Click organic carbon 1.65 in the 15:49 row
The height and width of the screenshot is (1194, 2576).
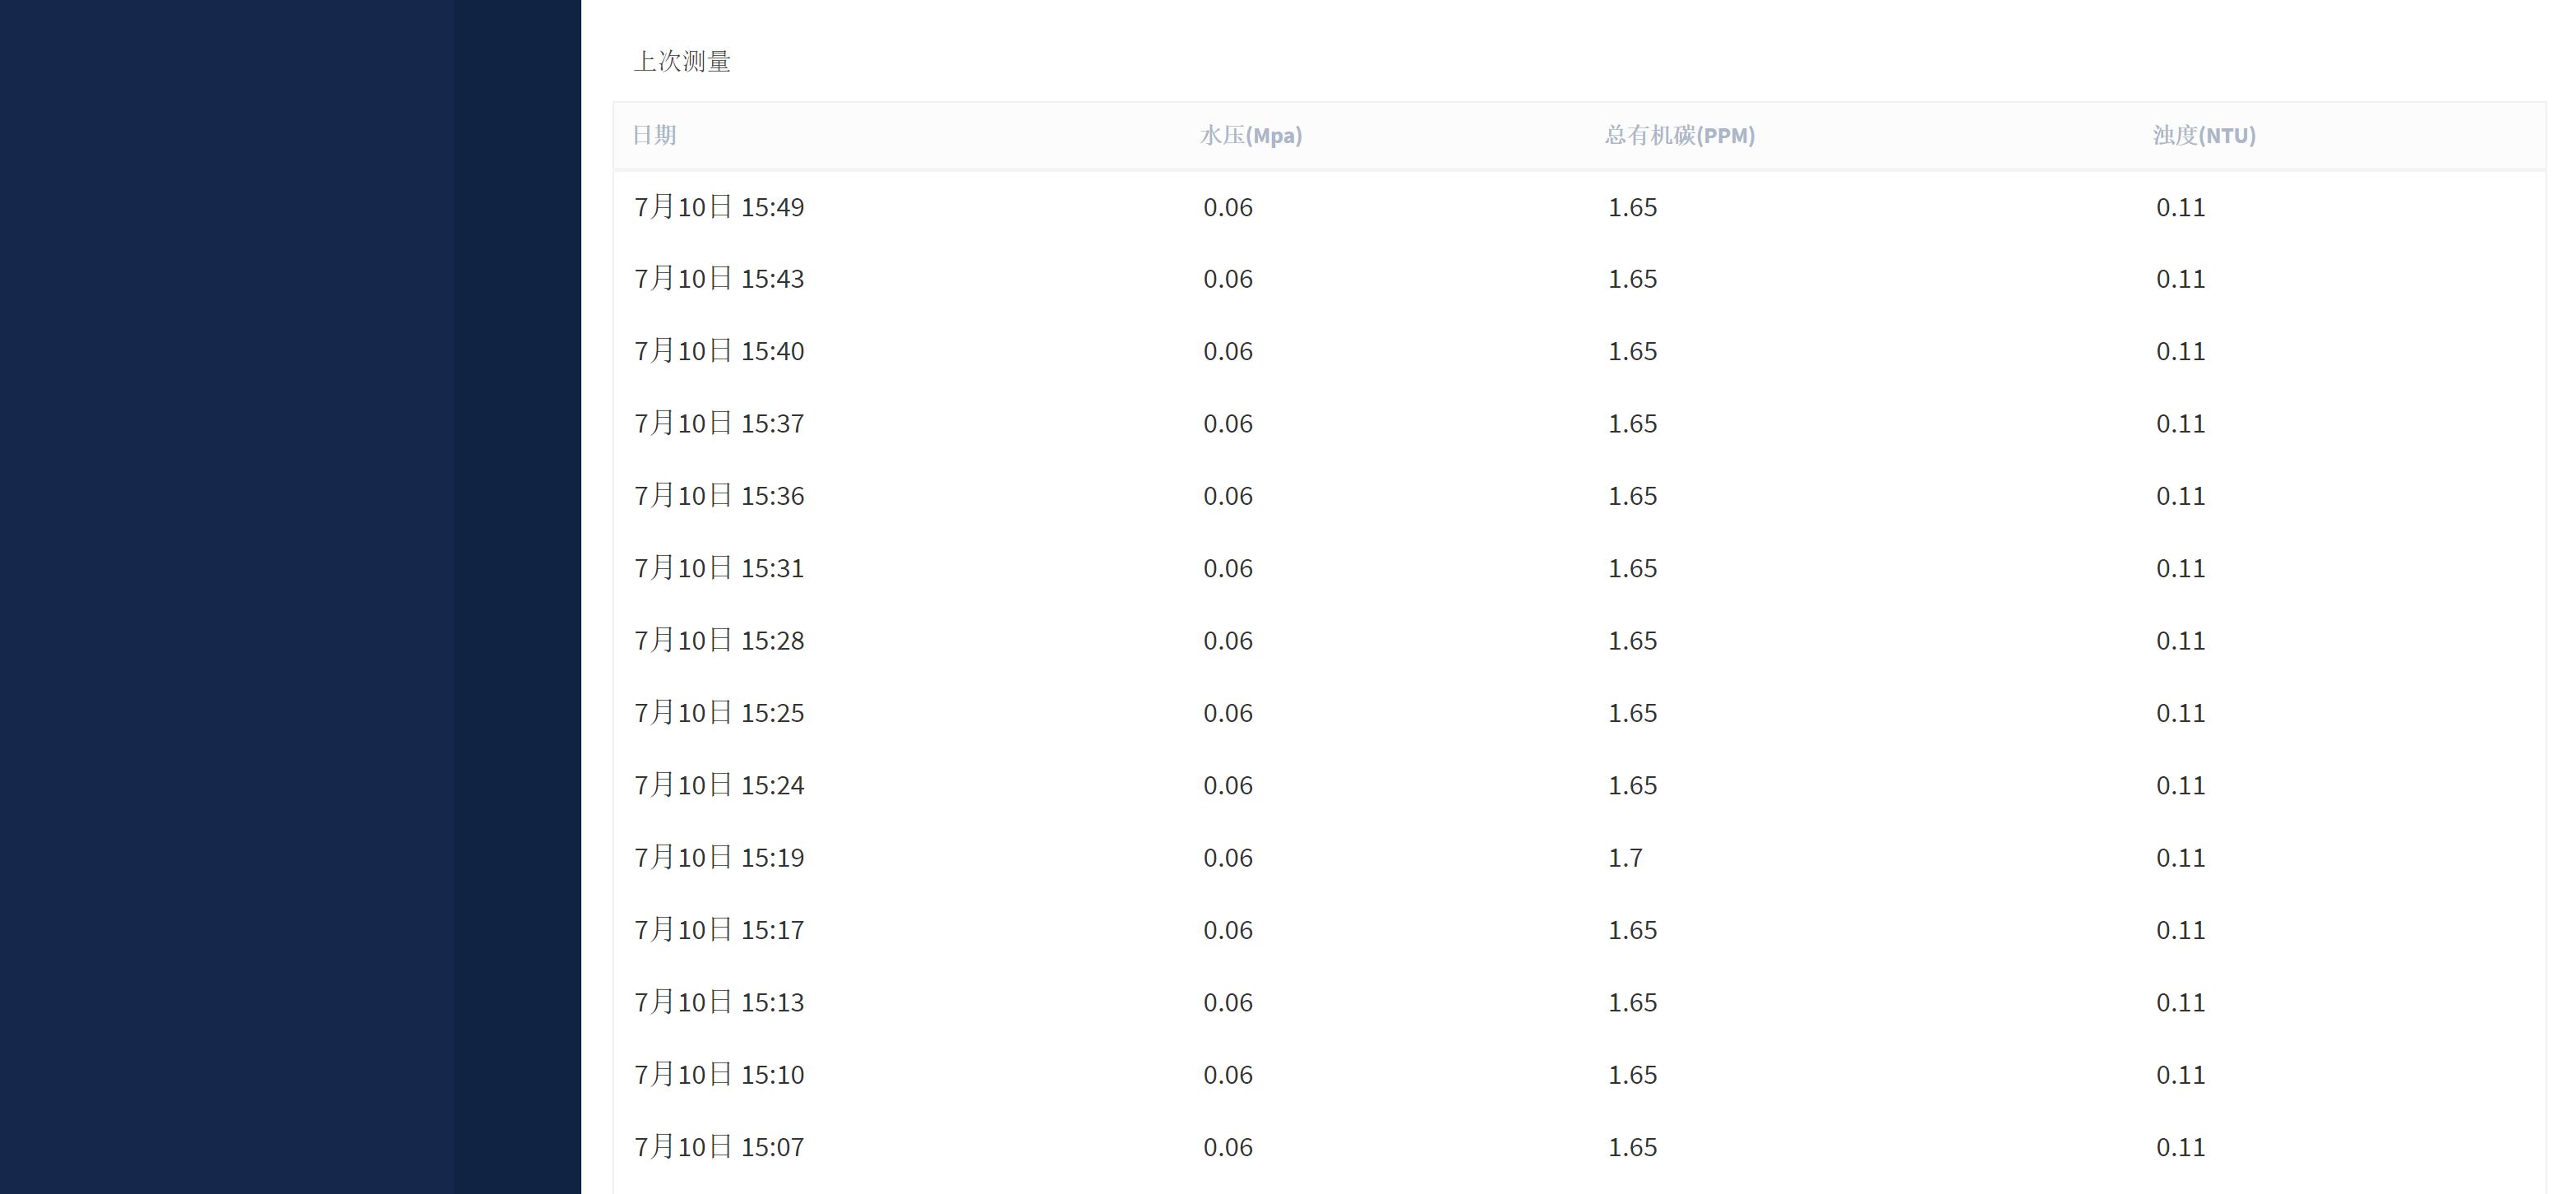pos(1632,208)
